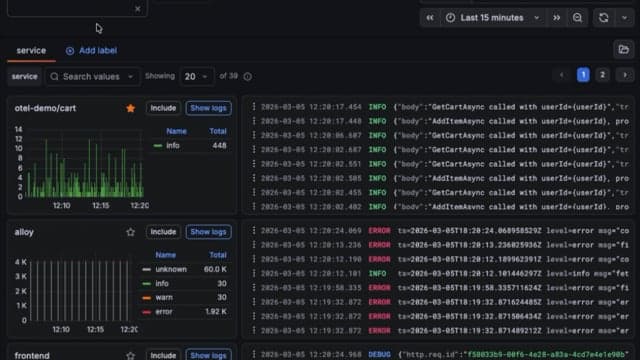Click the otel-demo/cart service name

click(x=45, y=109)
